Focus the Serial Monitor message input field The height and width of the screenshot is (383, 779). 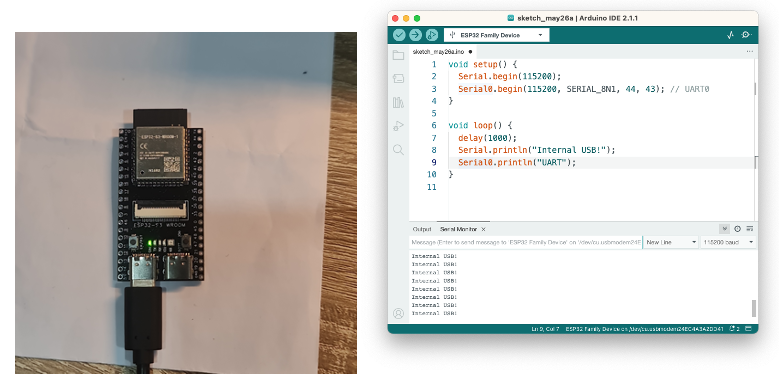pyautogui.click(x=526, y=242)
